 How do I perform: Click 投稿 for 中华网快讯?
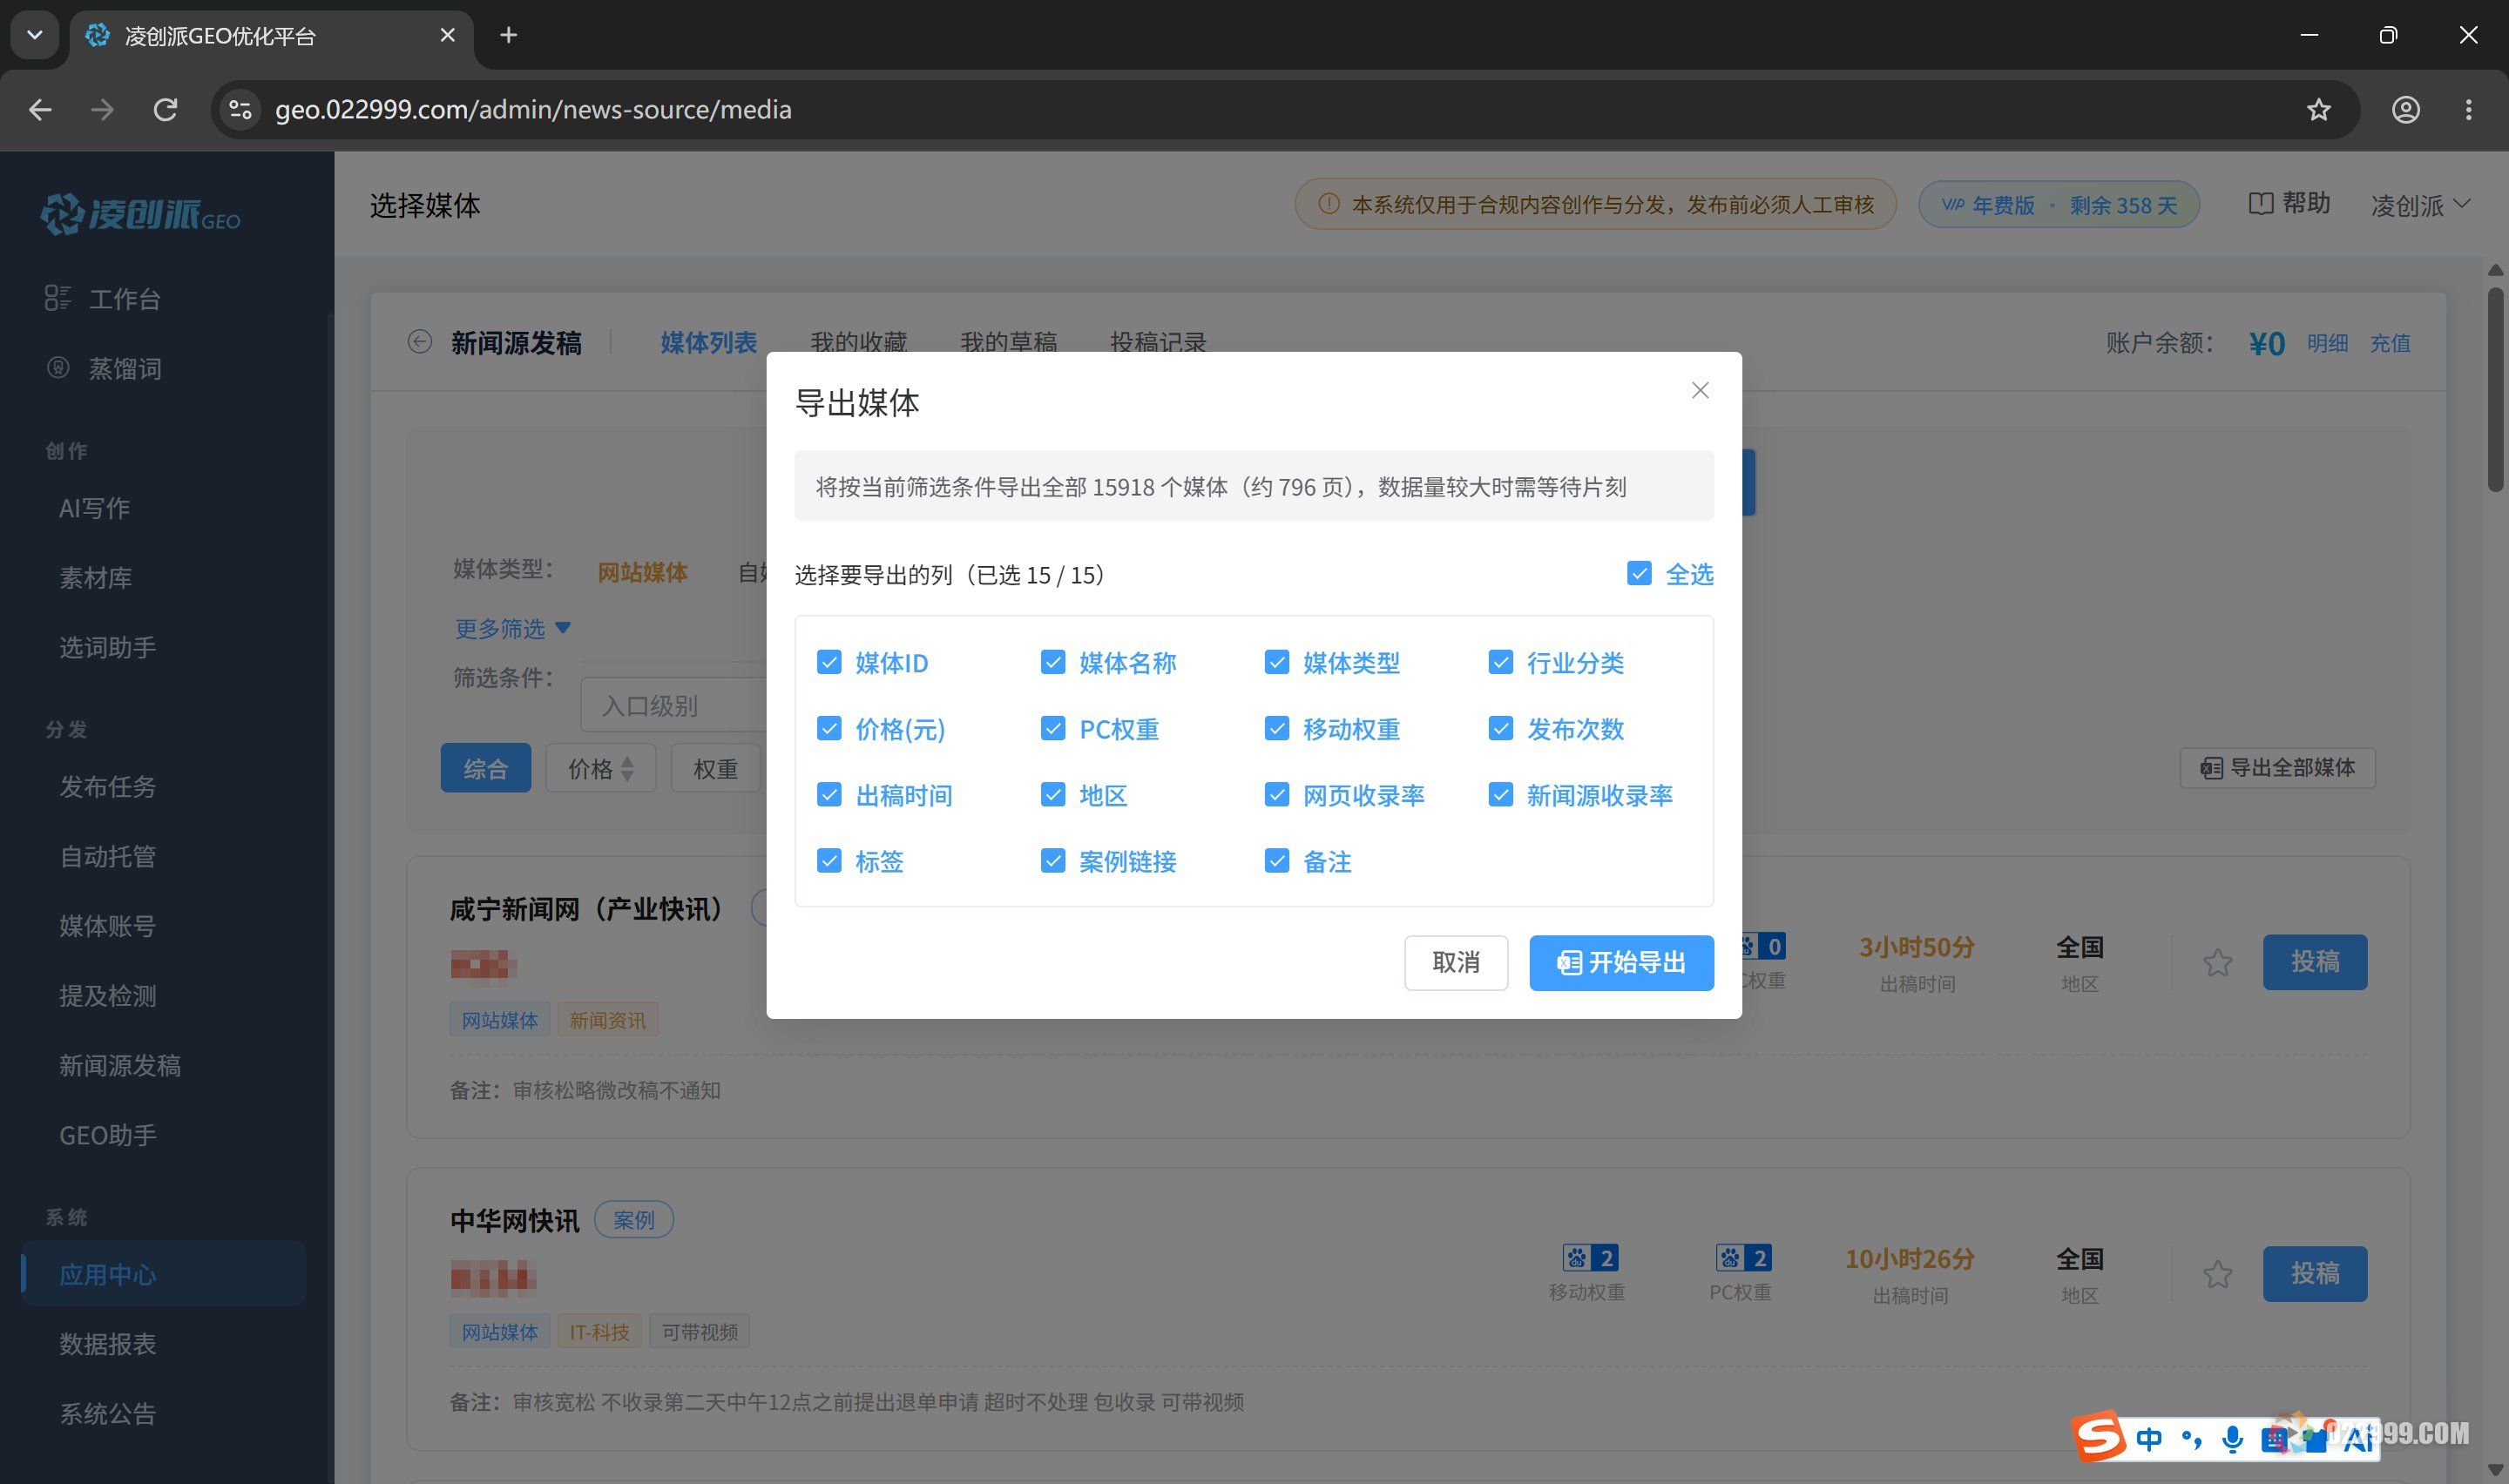click(2315, 1273)
